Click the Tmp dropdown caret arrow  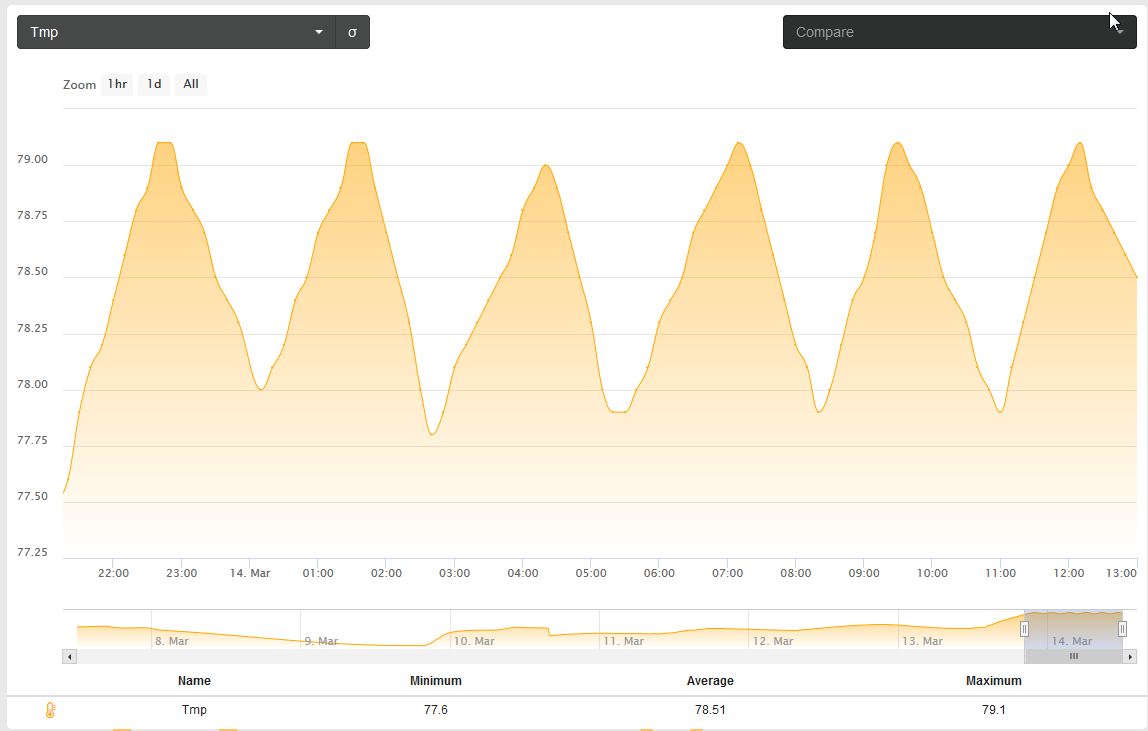pos(319,32)
